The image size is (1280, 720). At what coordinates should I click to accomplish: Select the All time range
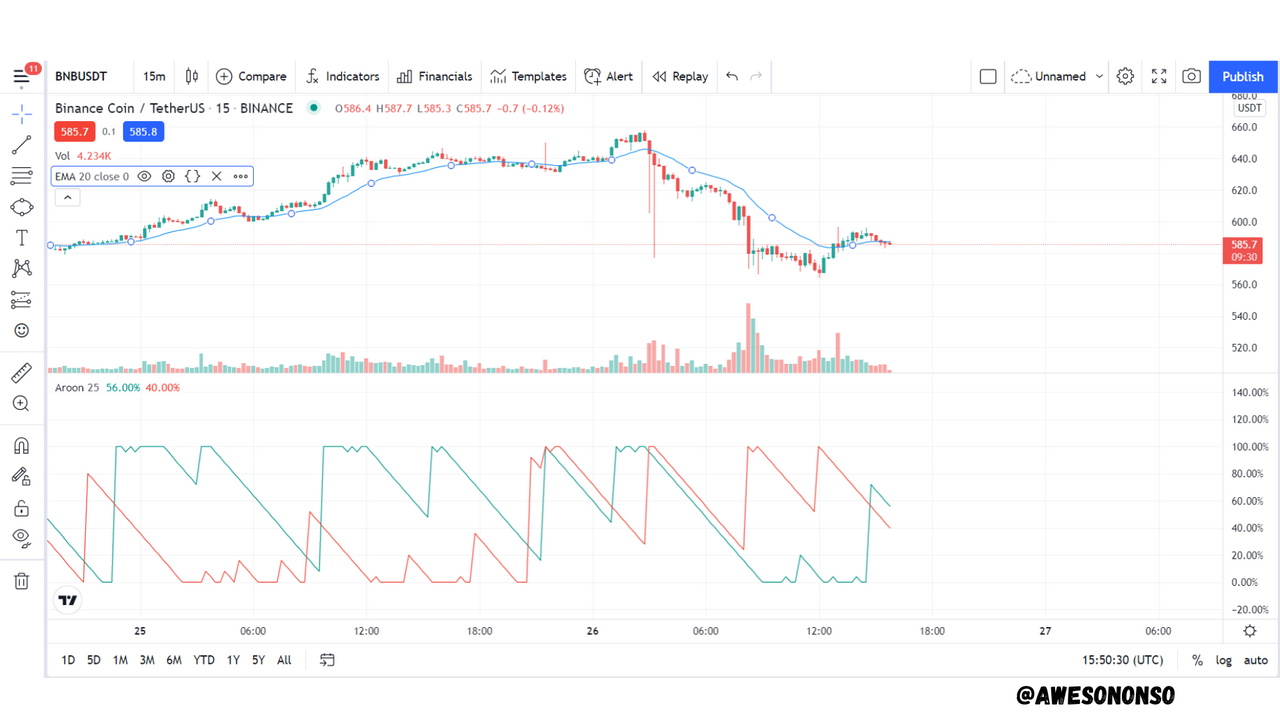click(x=284, y=660)
